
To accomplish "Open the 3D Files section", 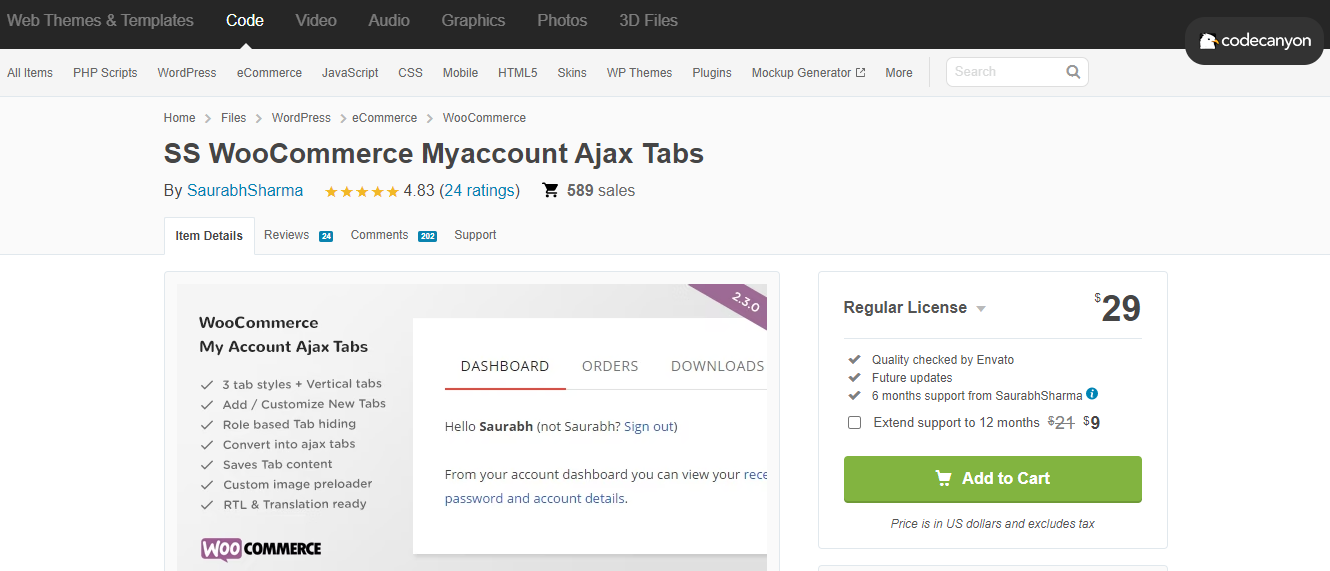I will tap(648, 20).
